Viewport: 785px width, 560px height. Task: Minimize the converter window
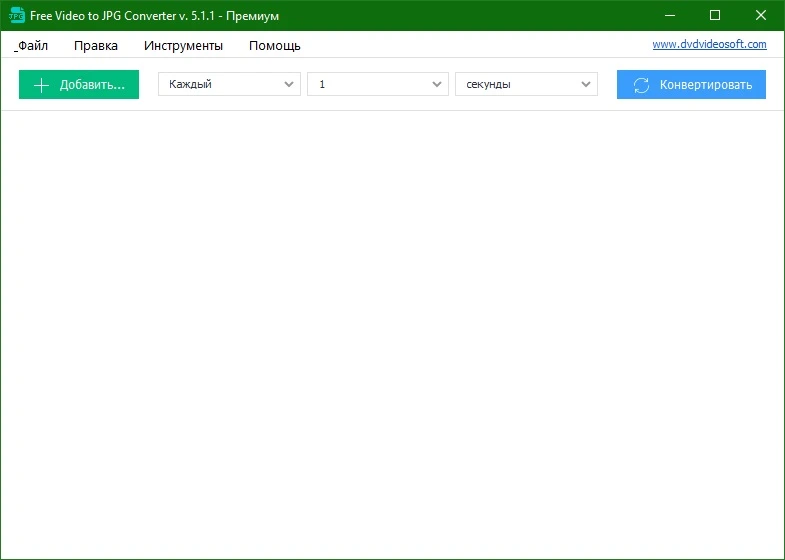point(670,16)
